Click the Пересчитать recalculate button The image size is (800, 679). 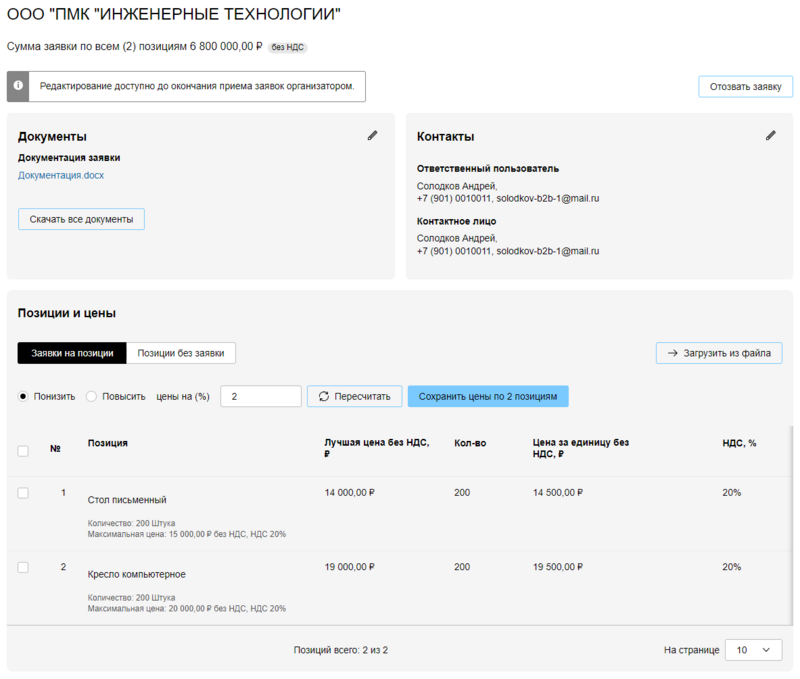[x=355, y=396]
